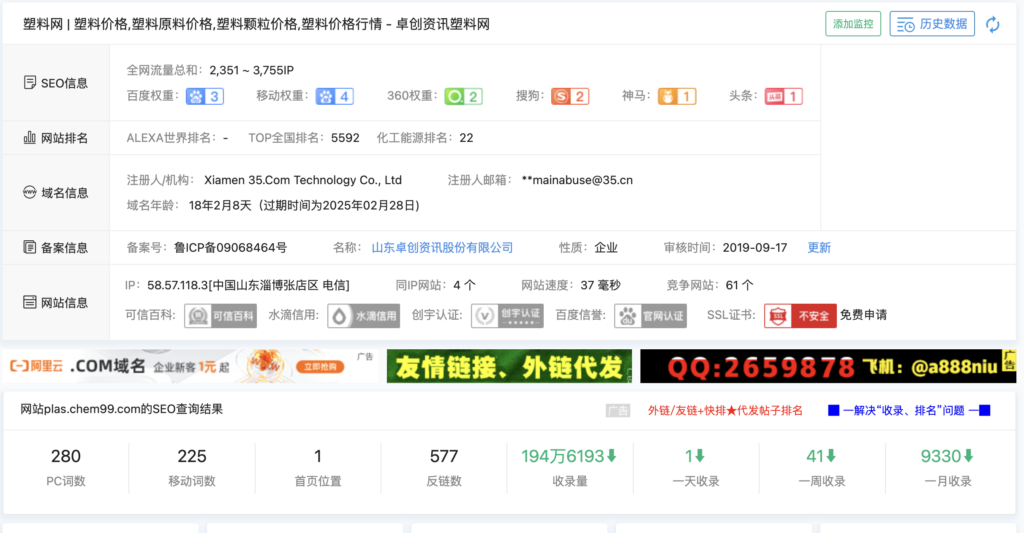Click the 创宇认证 badge
Screen dimensions: 1024x533
pos(507,316)
